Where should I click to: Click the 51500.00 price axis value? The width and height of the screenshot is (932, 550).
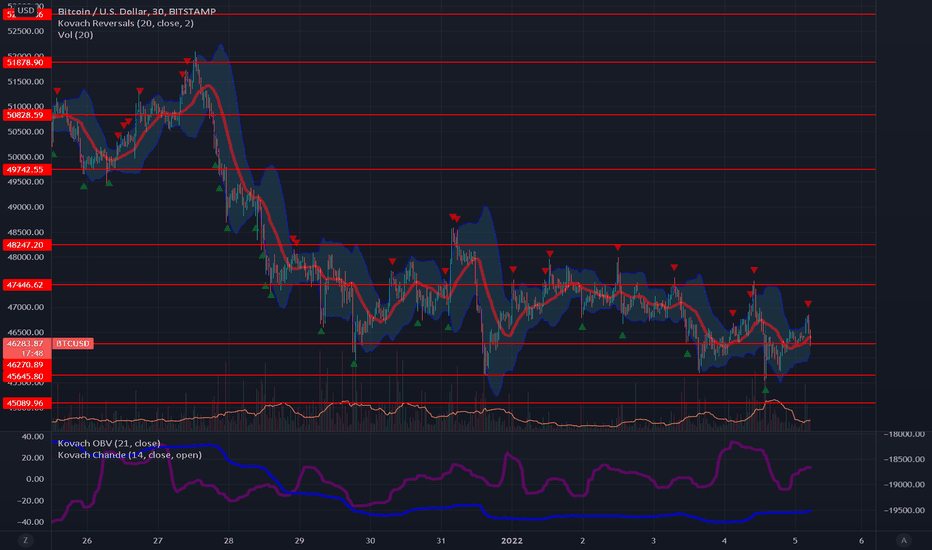[x=26, y=81]
